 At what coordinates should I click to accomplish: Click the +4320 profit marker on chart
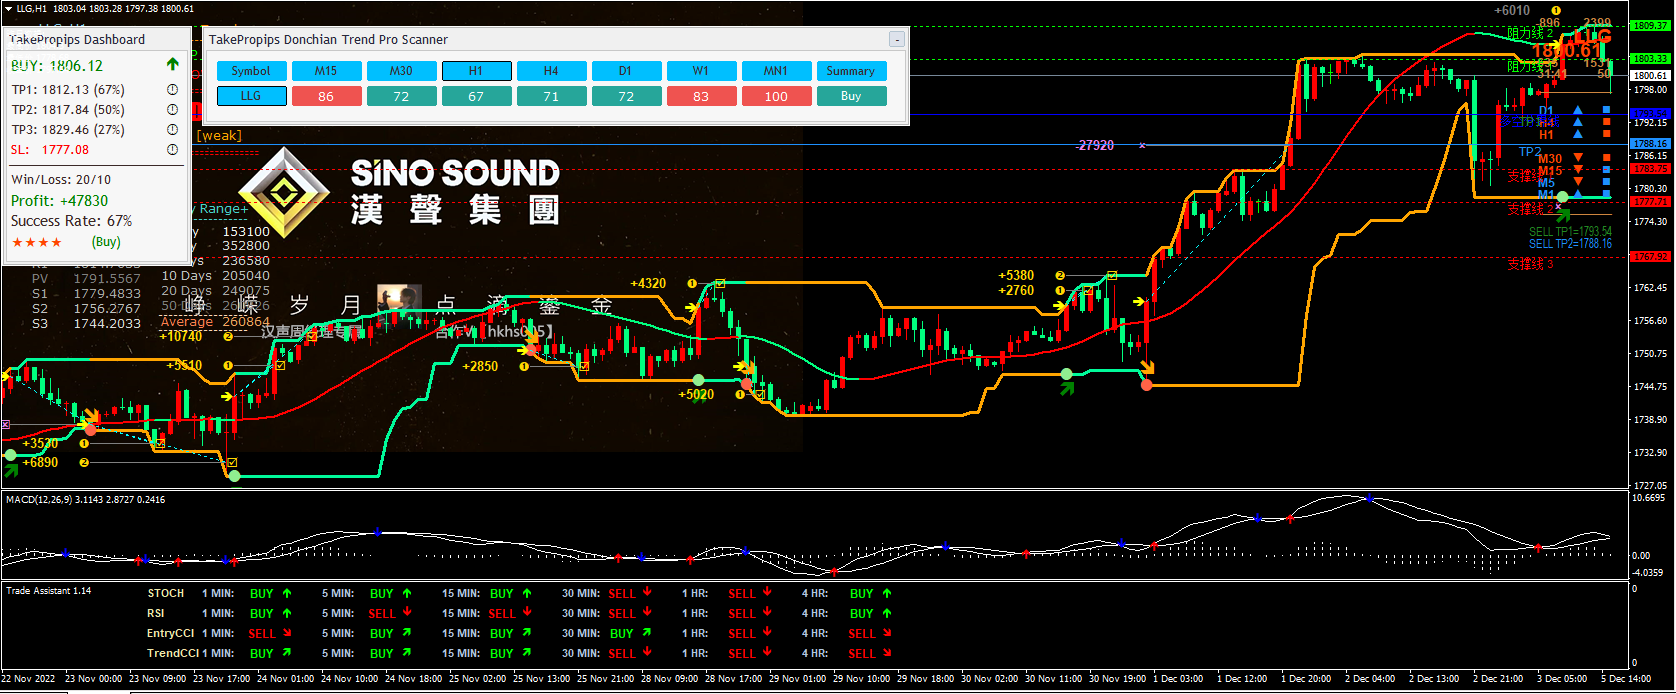tap(648, 283)
